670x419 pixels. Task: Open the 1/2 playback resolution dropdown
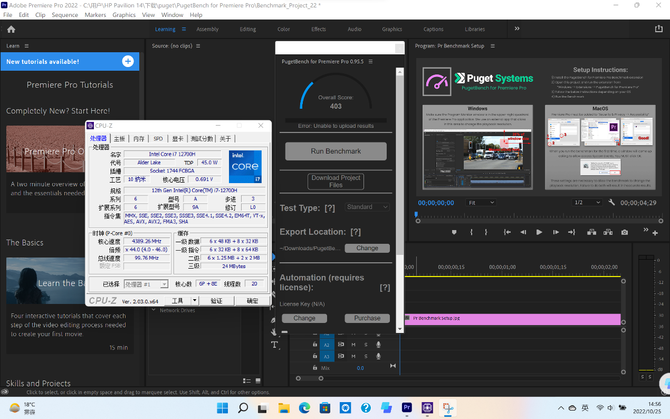coord(585,202)
